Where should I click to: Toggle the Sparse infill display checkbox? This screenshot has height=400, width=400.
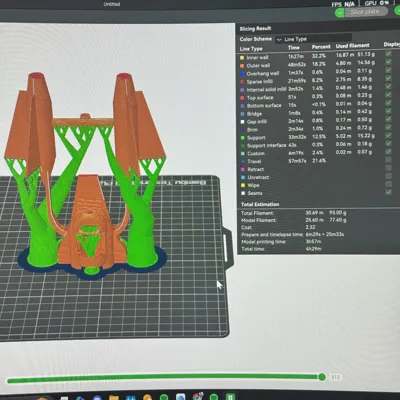(x=389, y=78)
